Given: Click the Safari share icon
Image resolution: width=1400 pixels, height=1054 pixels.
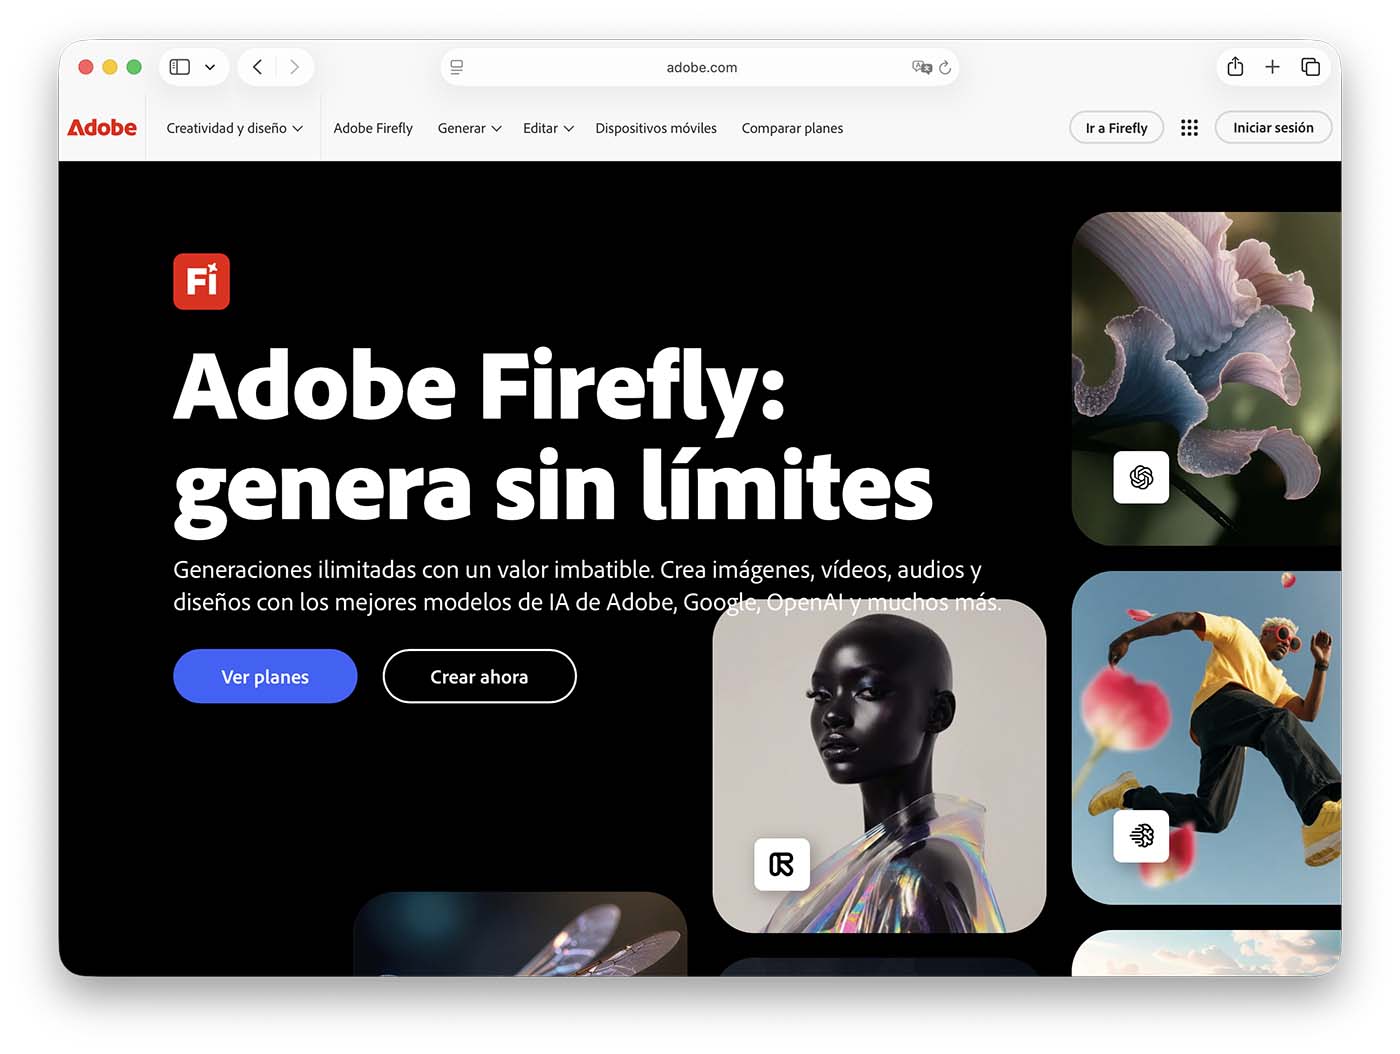Looking at the screenshot, I should pyautogui.click(x=1234, y=66).
